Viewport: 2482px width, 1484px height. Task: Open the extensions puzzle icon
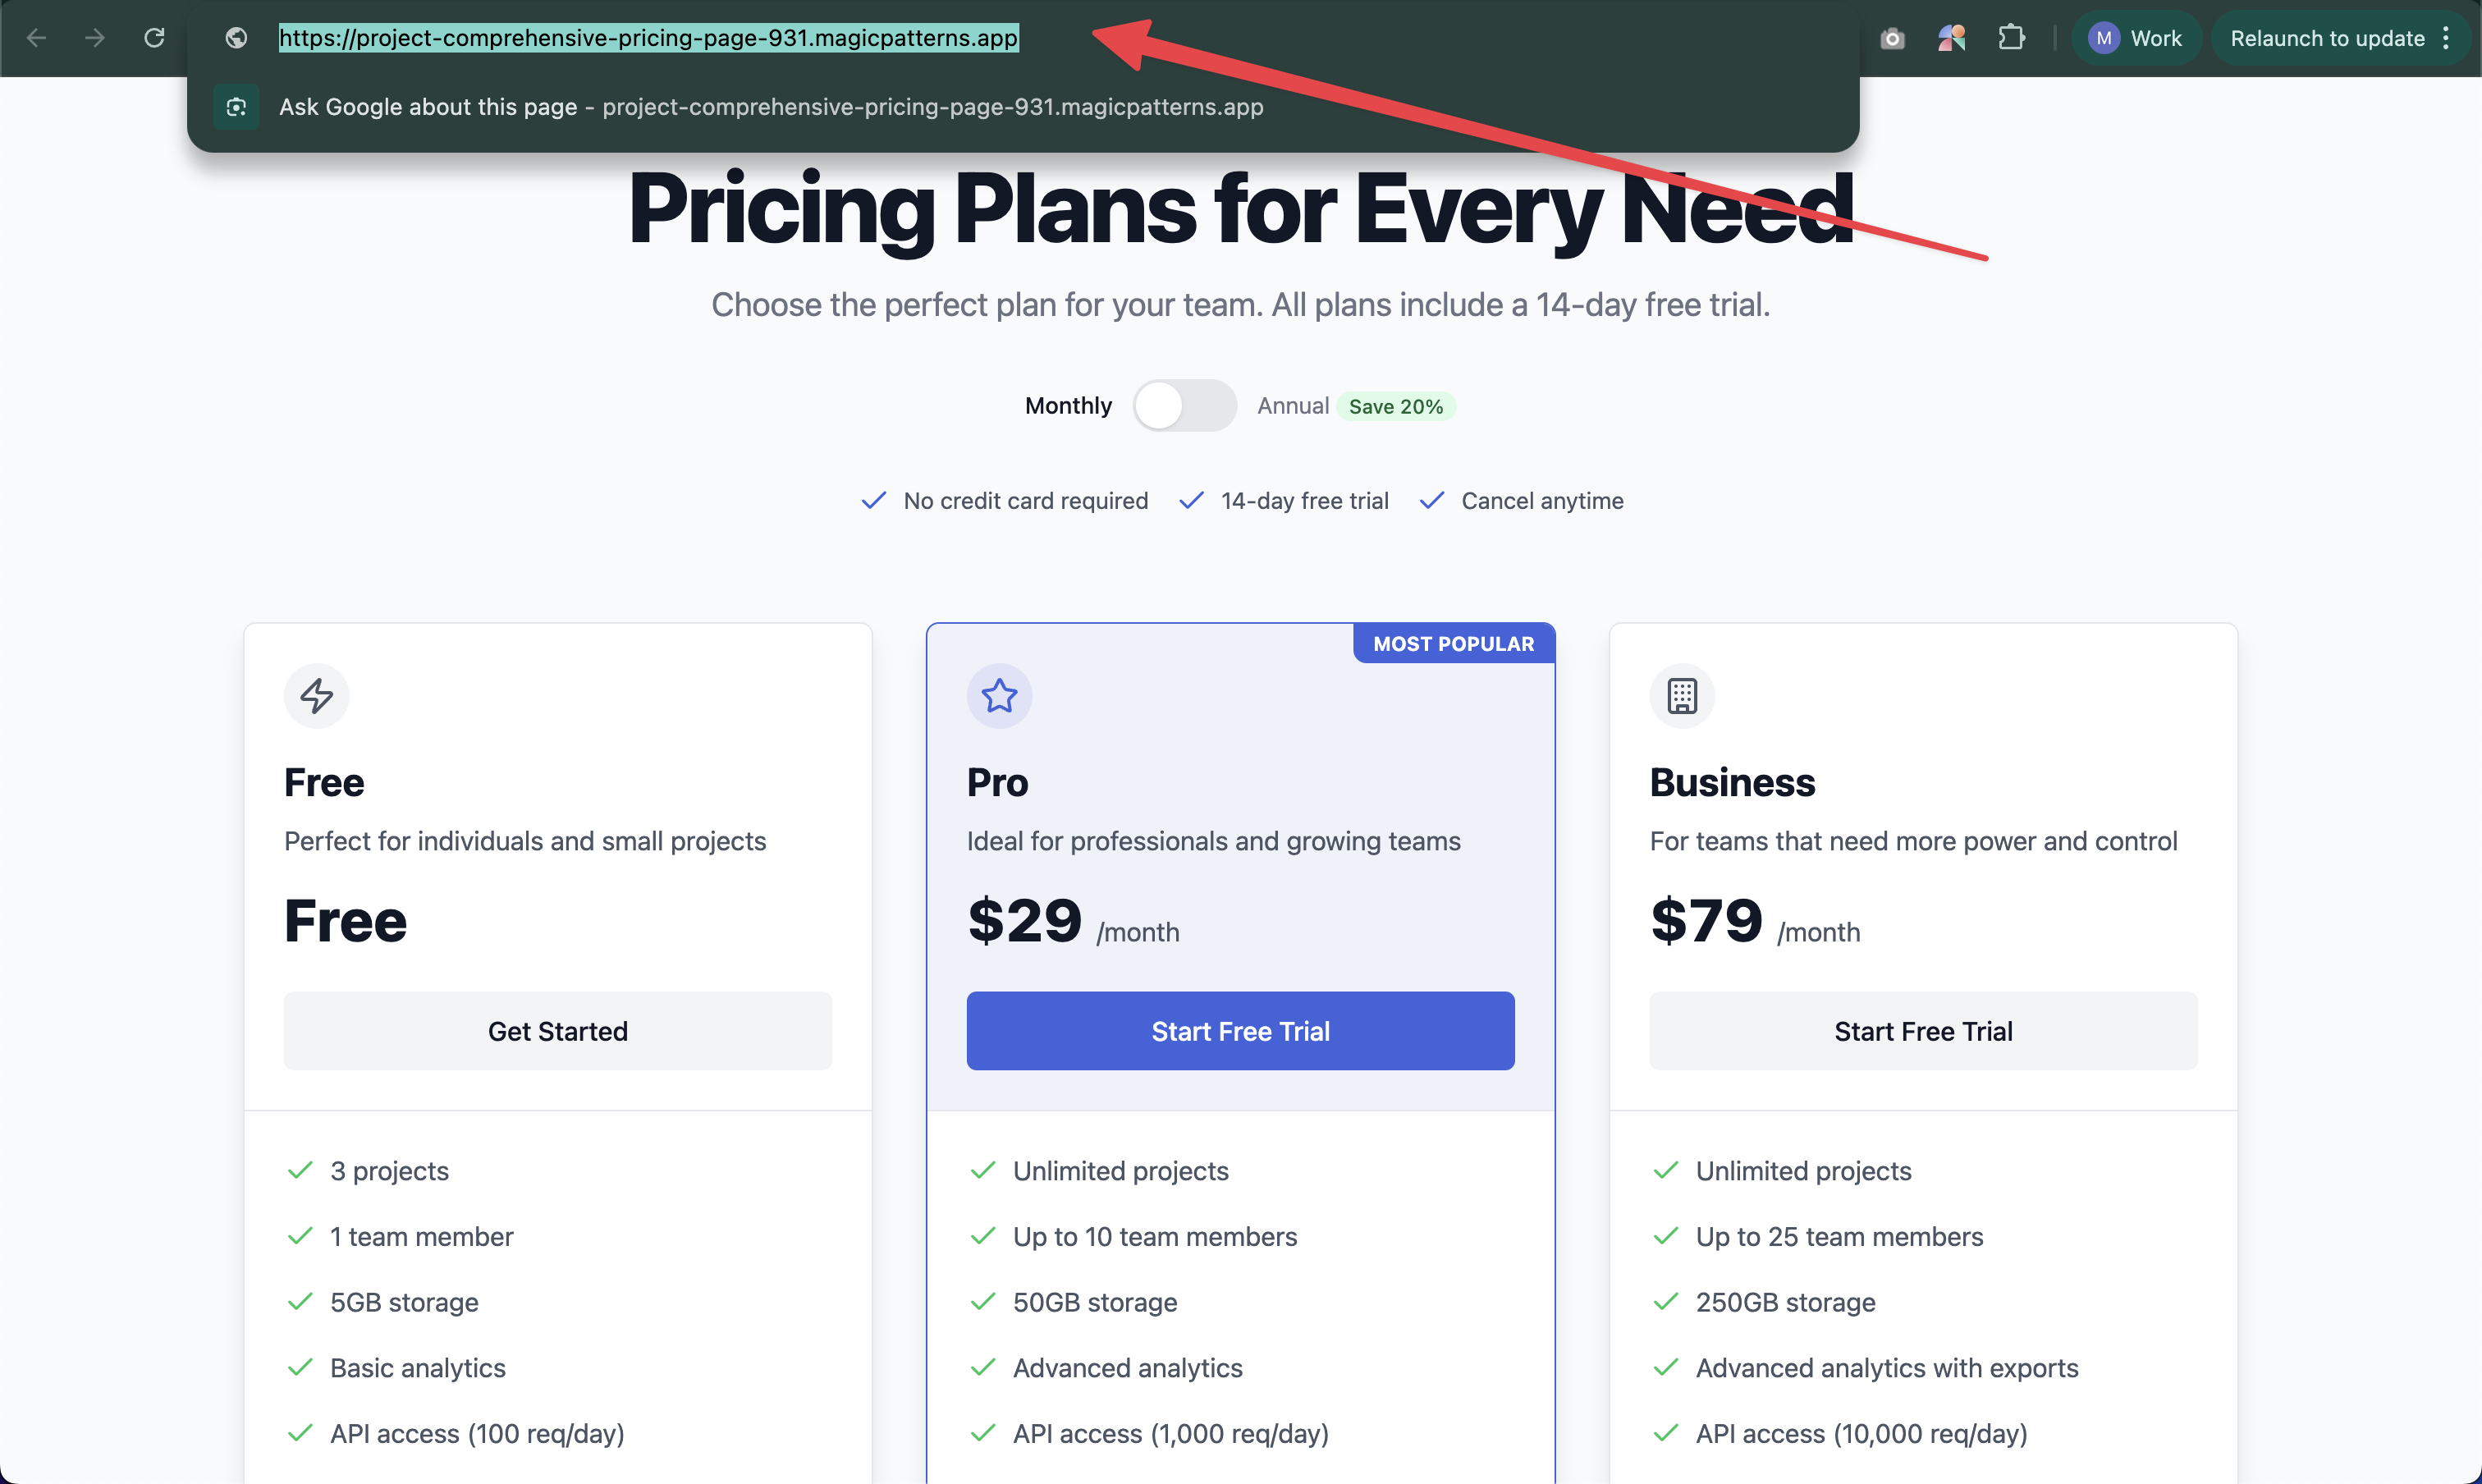pyautogui.click(x=2011, y=38)
